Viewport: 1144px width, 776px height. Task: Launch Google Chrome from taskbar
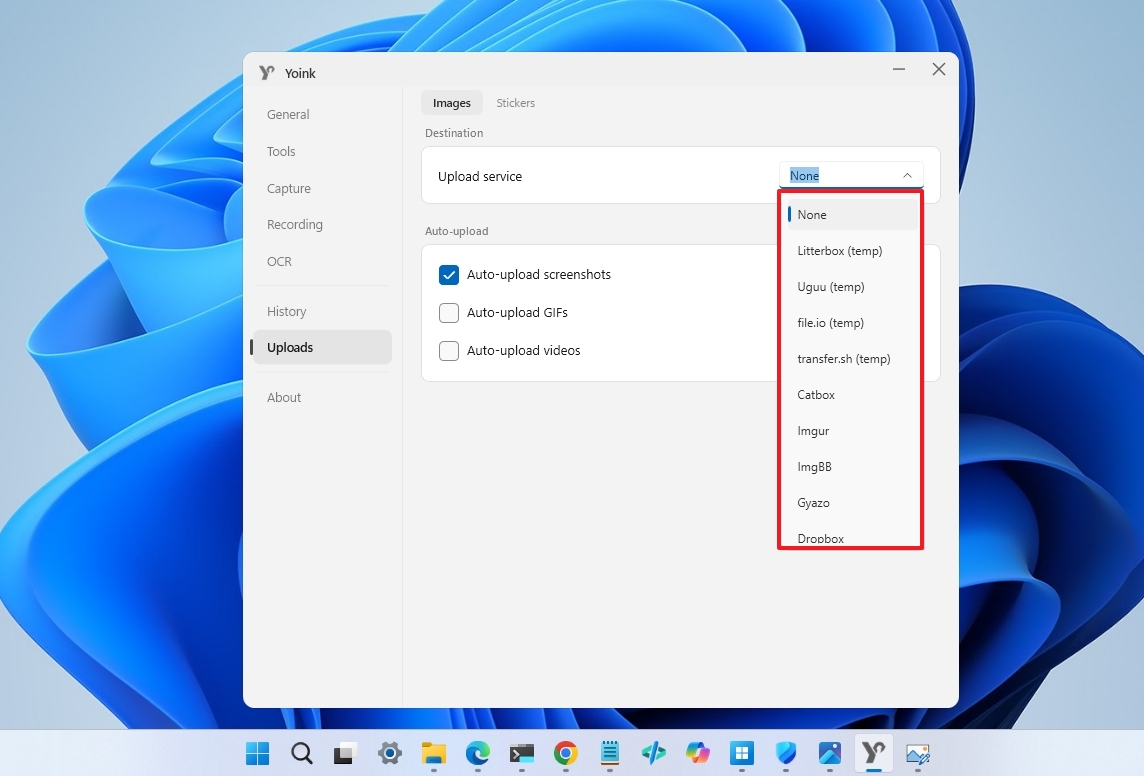pos(565,753)
